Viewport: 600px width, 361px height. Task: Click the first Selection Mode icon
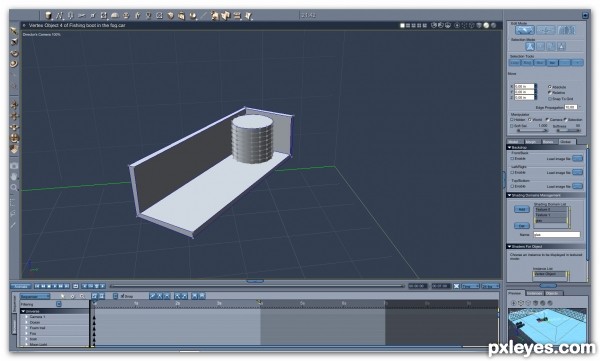click(530, 47)
